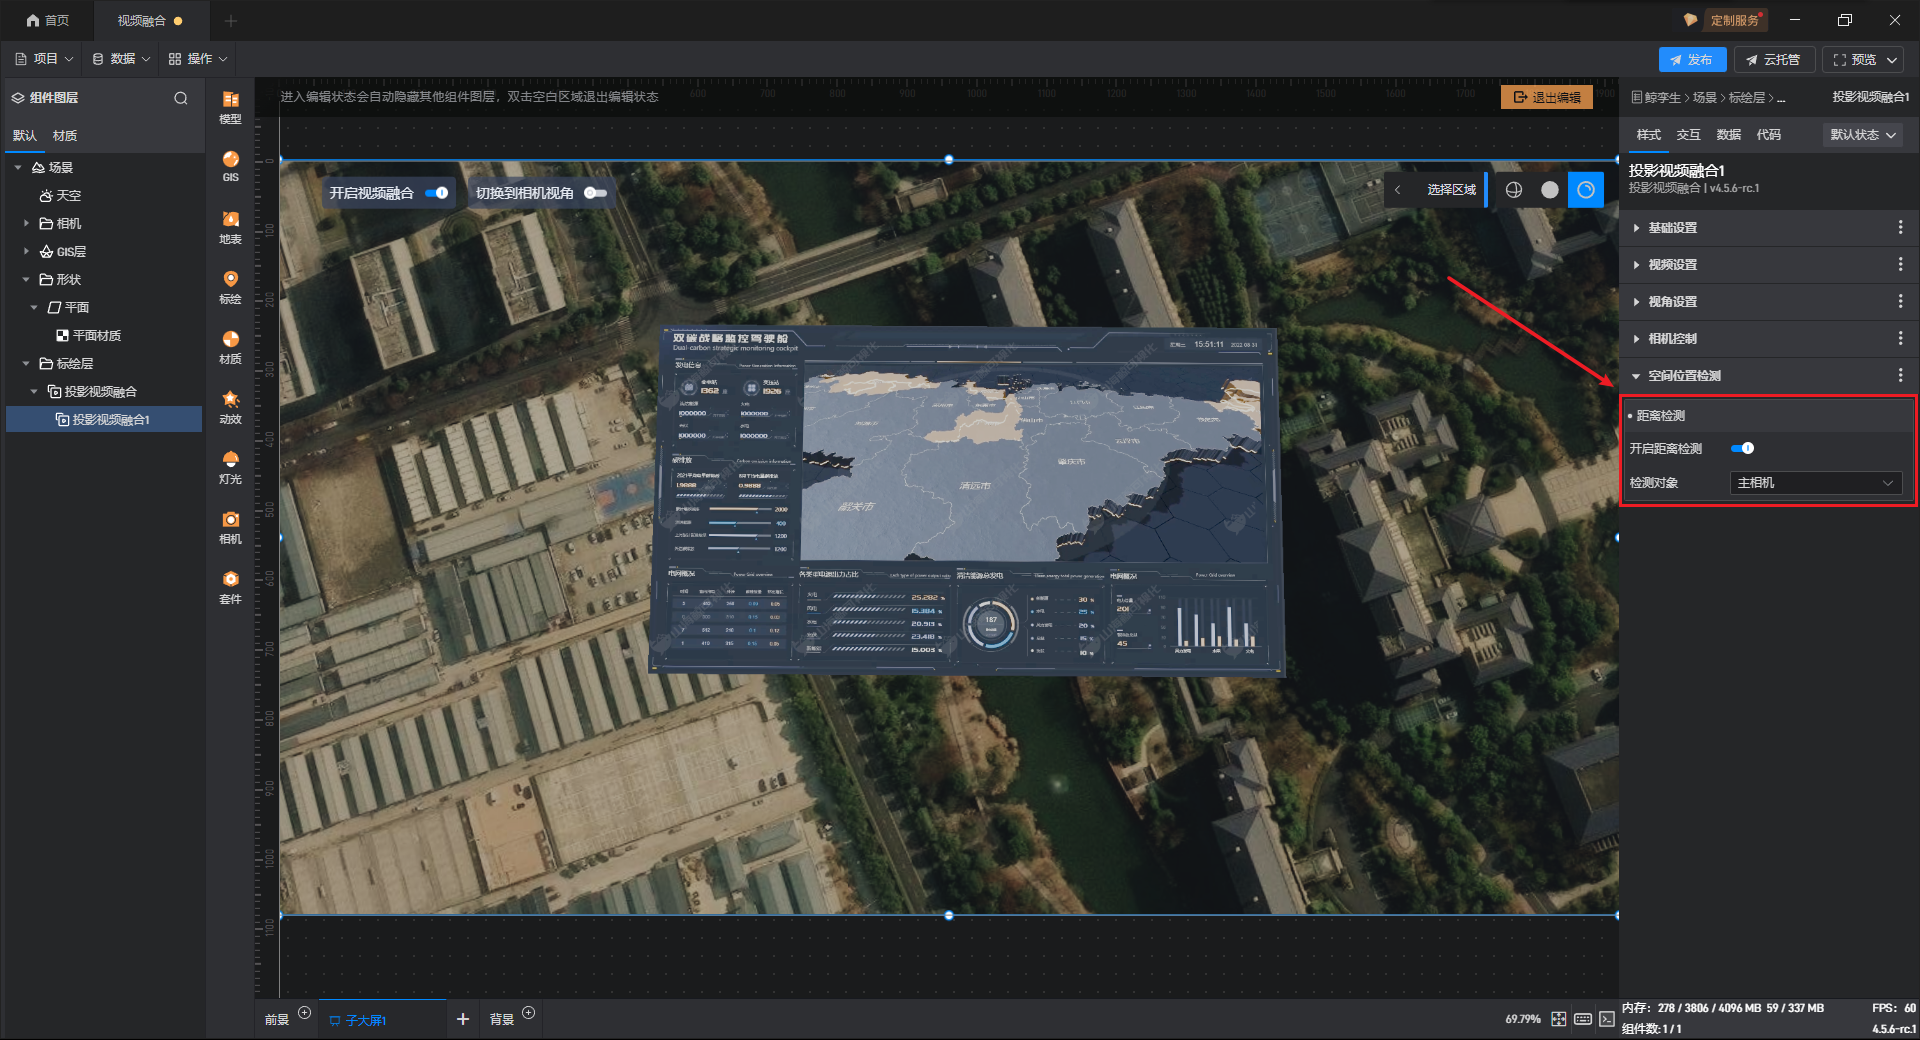Click the 发布 publish button
The height and width of the screenshot is (1040, 1920).
(1691, 60)
